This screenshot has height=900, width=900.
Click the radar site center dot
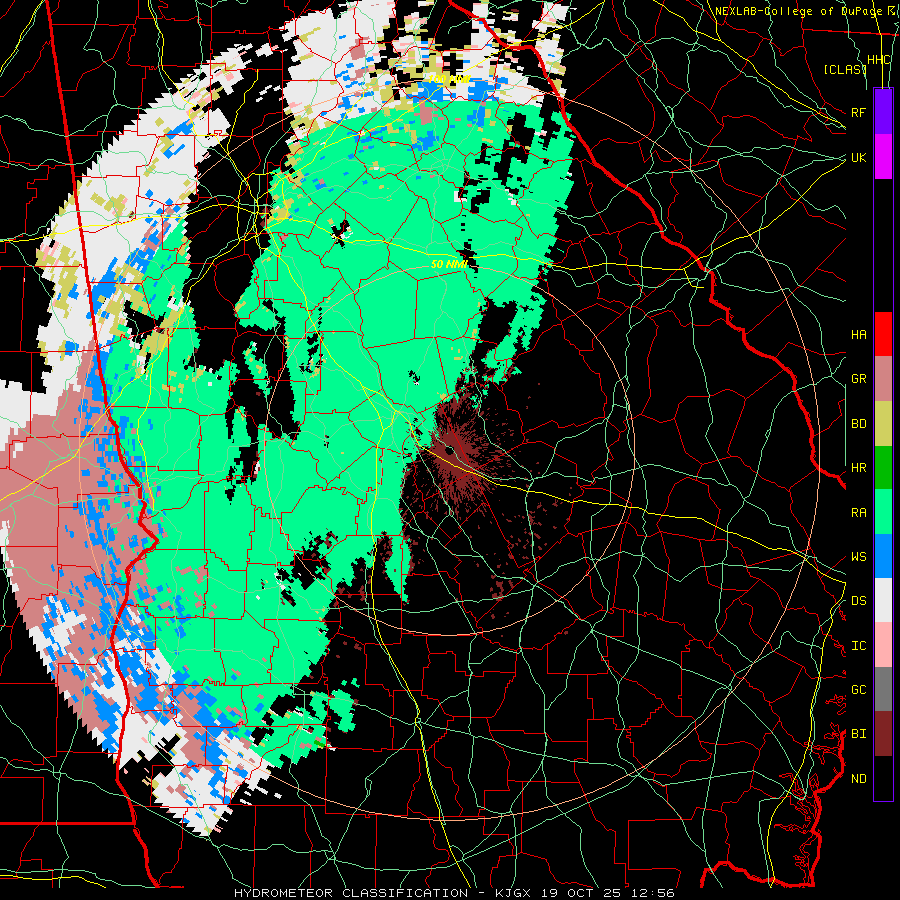click(x=448, y=451)
